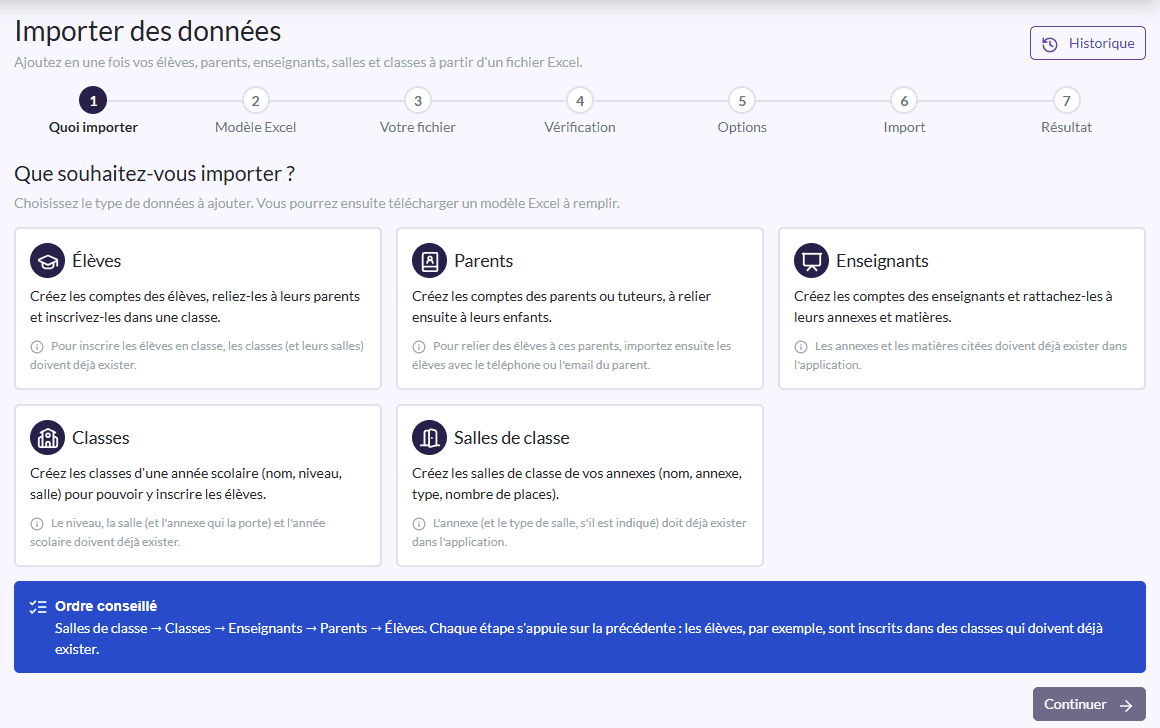The height and width of the screenshot is (728, 1160).
Task: Go to step 1 Quoi importer
Action: point(93,111)
